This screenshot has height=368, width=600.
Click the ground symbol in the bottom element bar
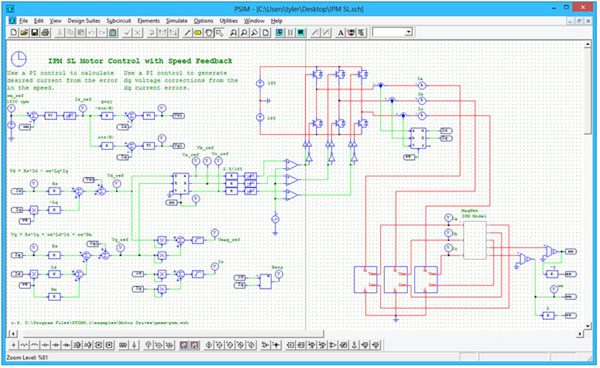[134, 345]
